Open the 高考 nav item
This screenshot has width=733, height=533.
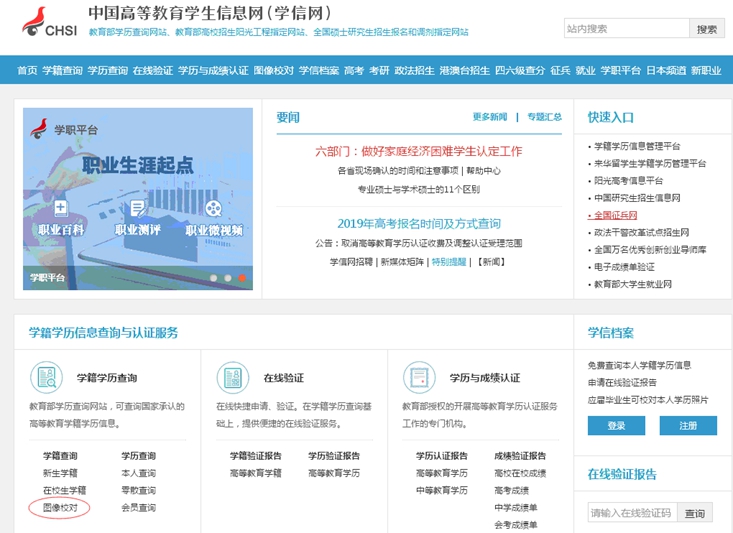tap(354, 71)
